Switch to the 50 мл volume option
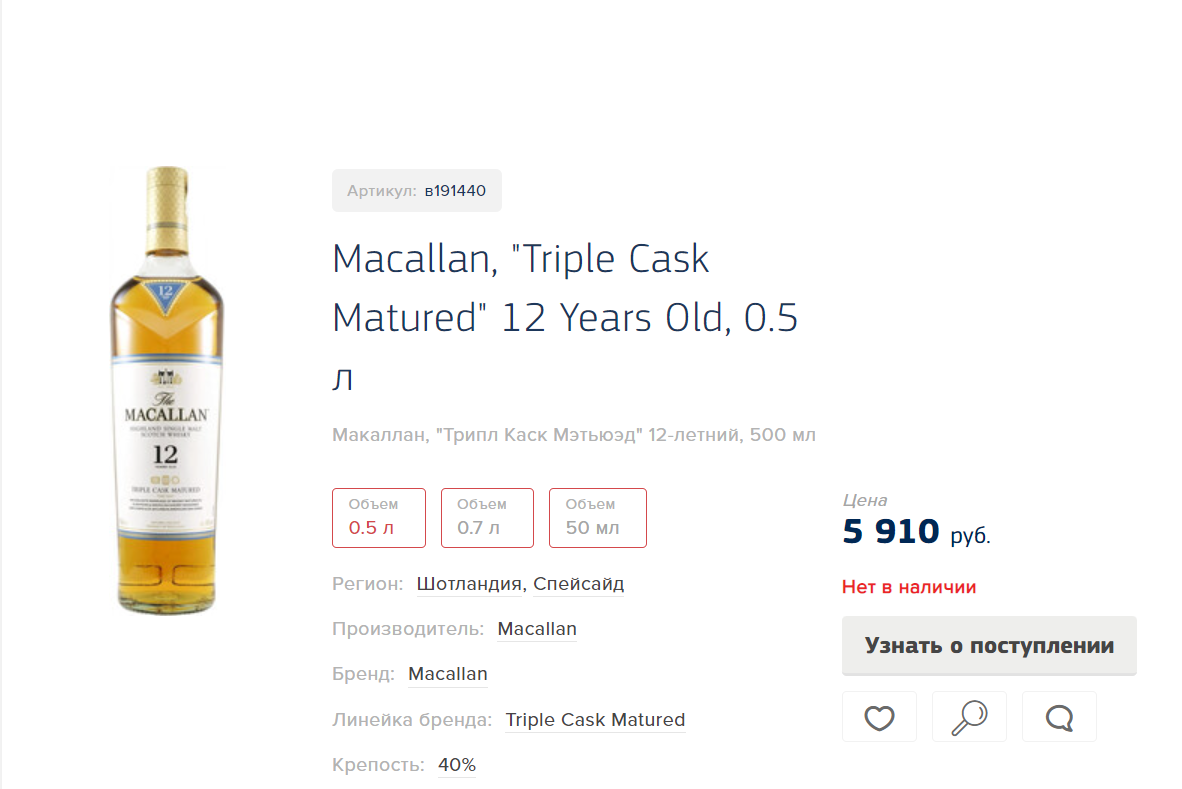Screen dimensions: 1182x789 [597, 518]
